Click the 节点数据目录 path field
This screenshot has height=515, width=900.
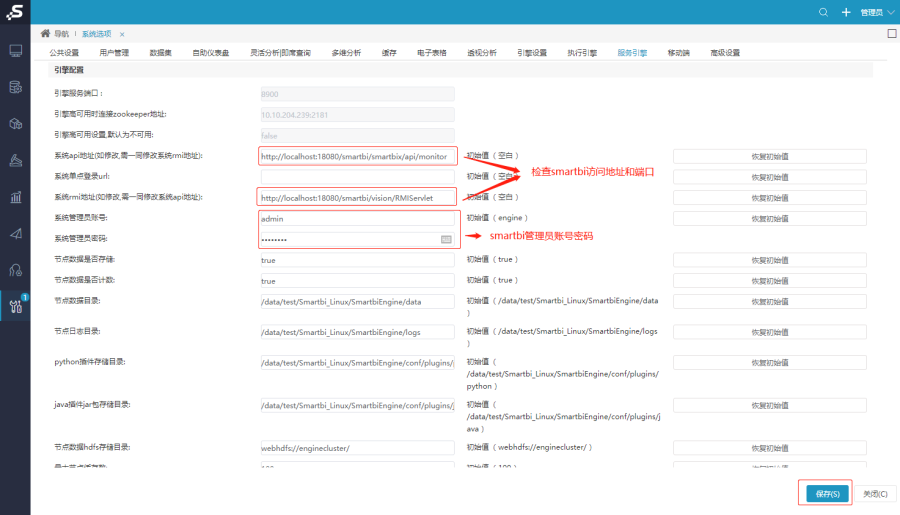(x=358, y=301)
